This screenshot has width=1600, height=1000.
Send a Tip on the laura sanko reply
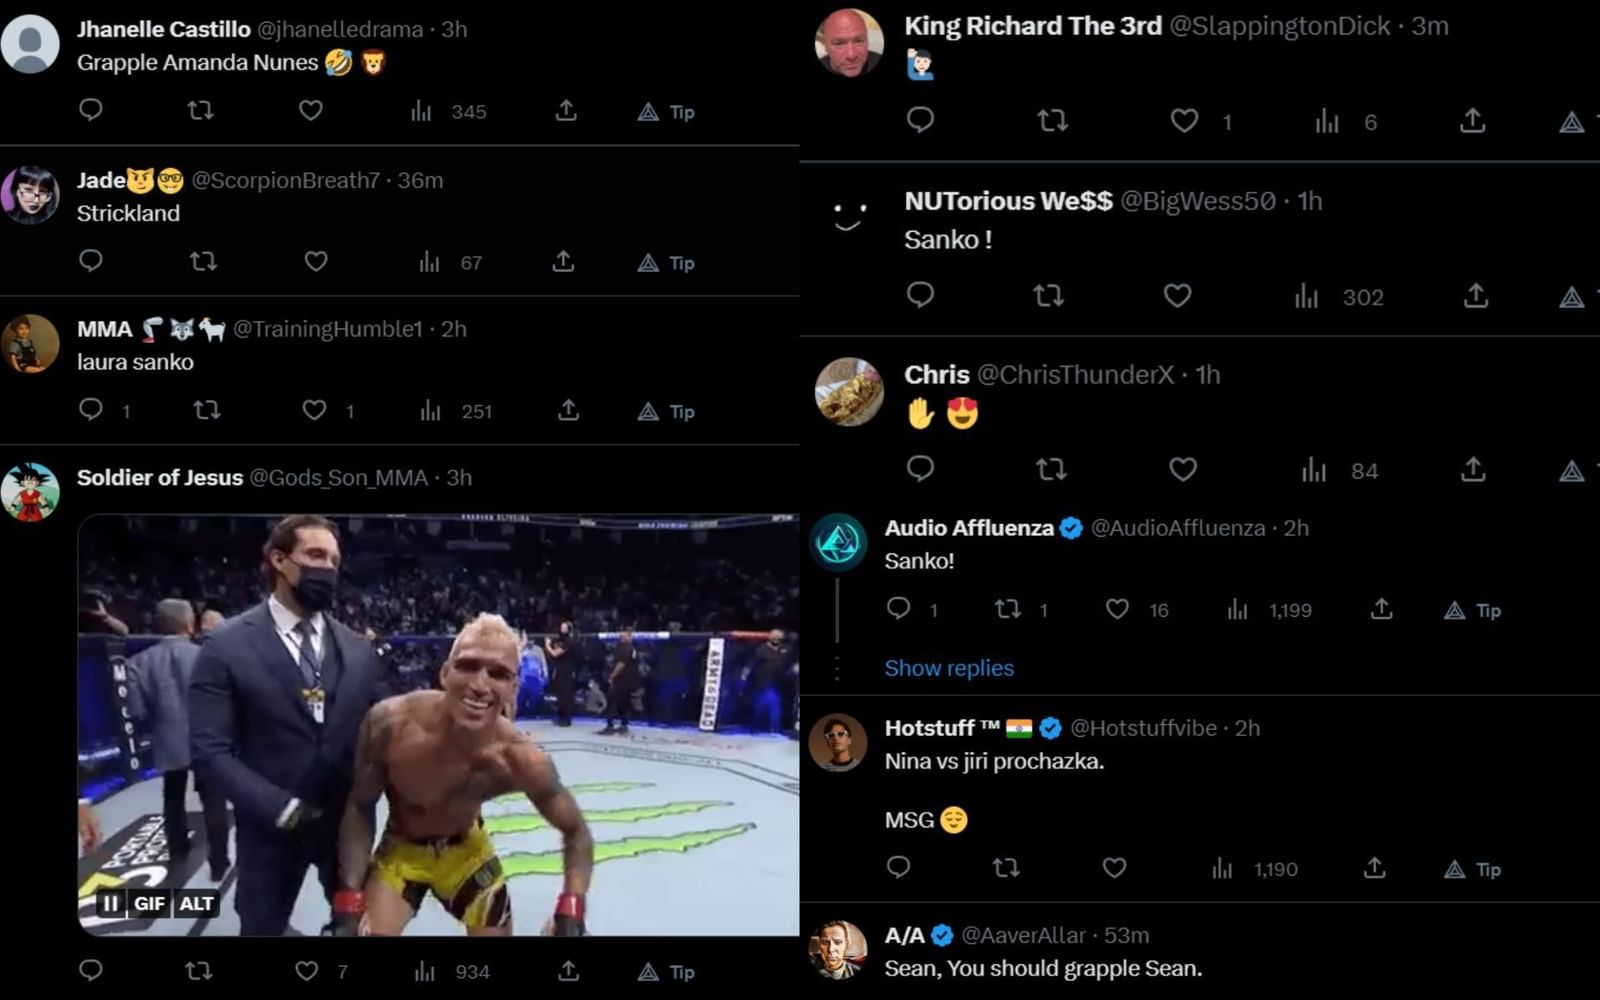[666, 410]
